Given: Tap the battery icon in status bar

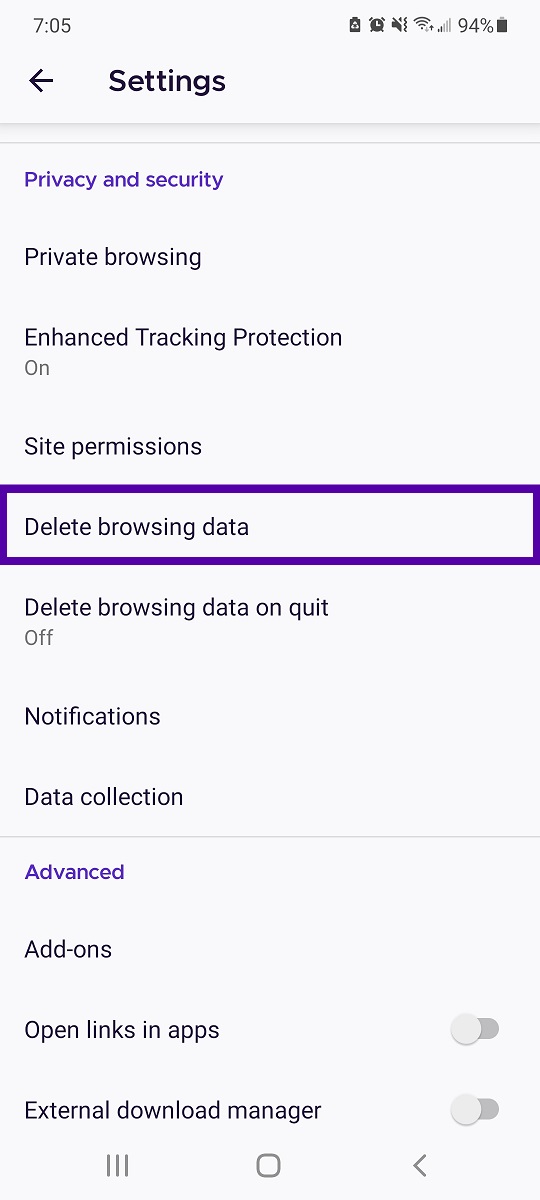Looking at the screenshot, I should 502,26.
